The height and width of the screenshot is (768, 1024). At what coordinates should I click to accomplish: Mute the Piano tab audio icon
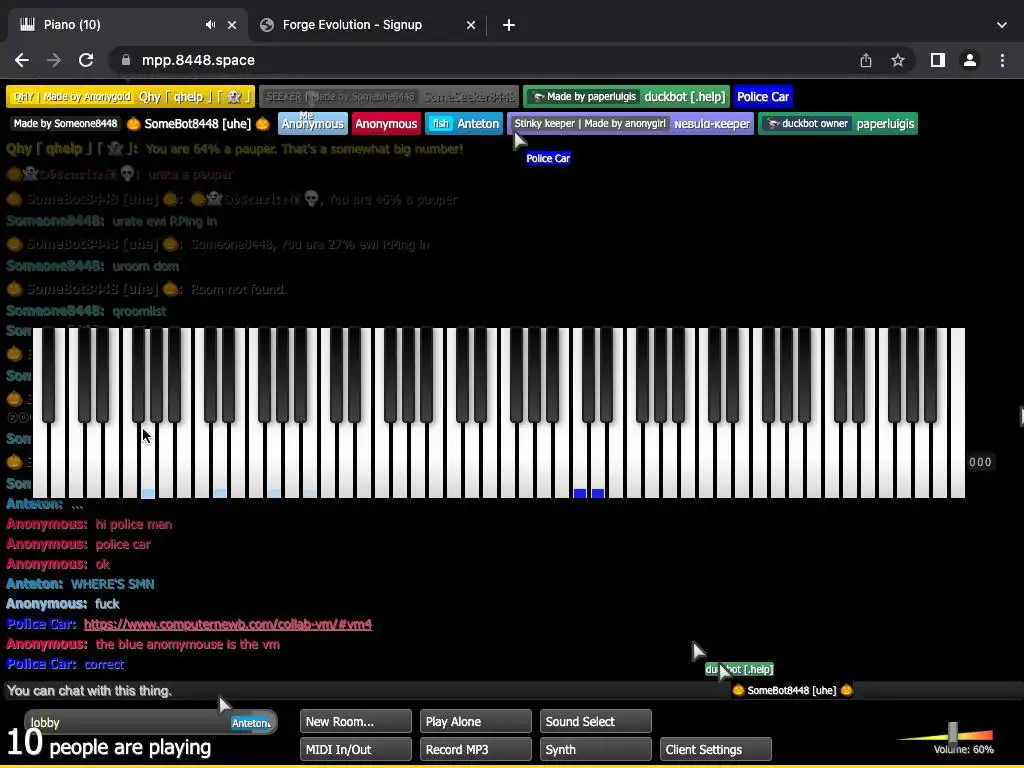(x=210, y=25)
